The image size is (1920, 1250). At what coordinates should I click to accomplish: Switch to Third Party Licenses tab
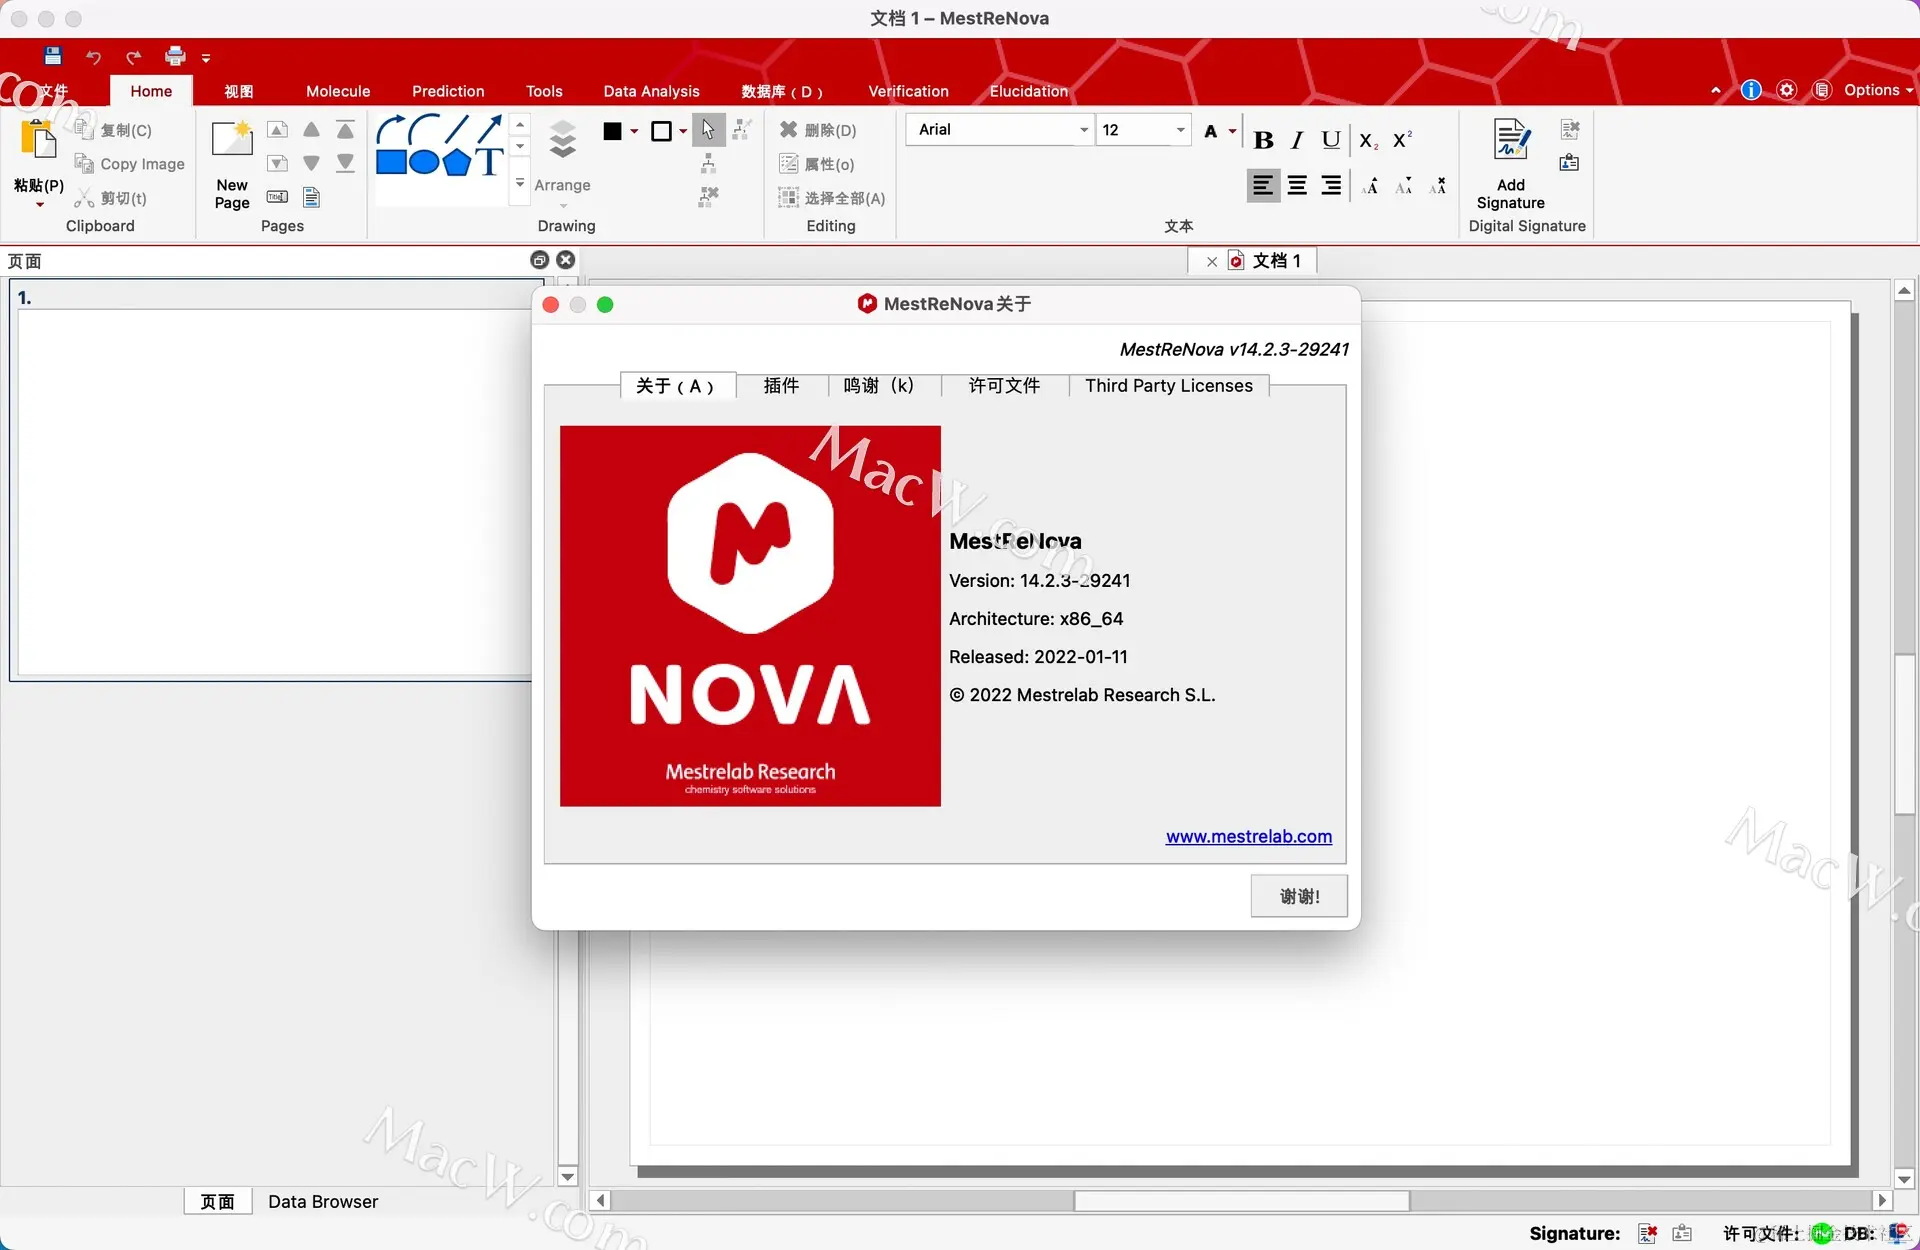click(x=1168, y=386)
